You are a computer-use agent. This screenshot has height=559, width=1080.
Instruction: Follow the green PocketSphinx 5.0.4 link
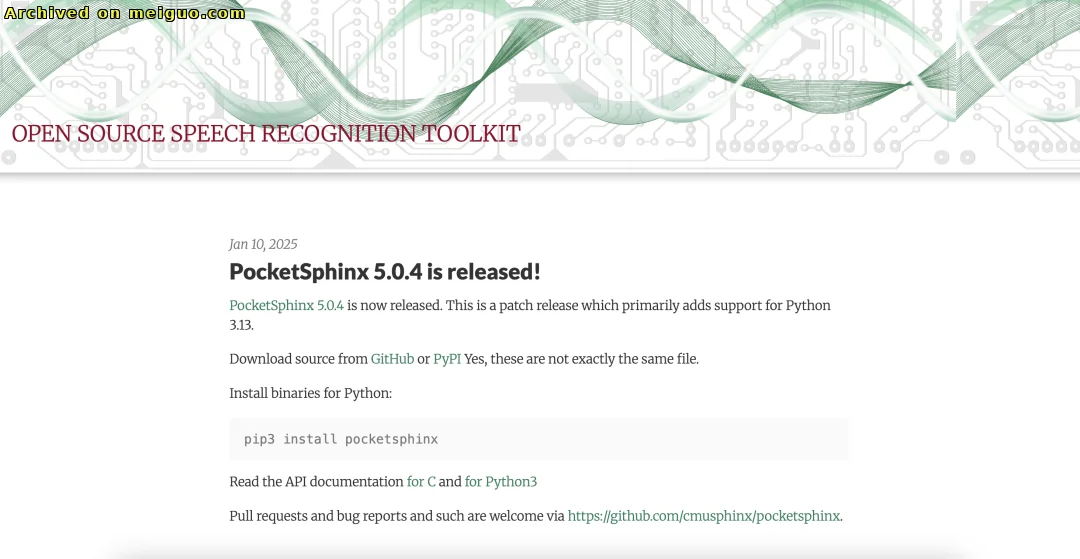click(x=286, y=305)
